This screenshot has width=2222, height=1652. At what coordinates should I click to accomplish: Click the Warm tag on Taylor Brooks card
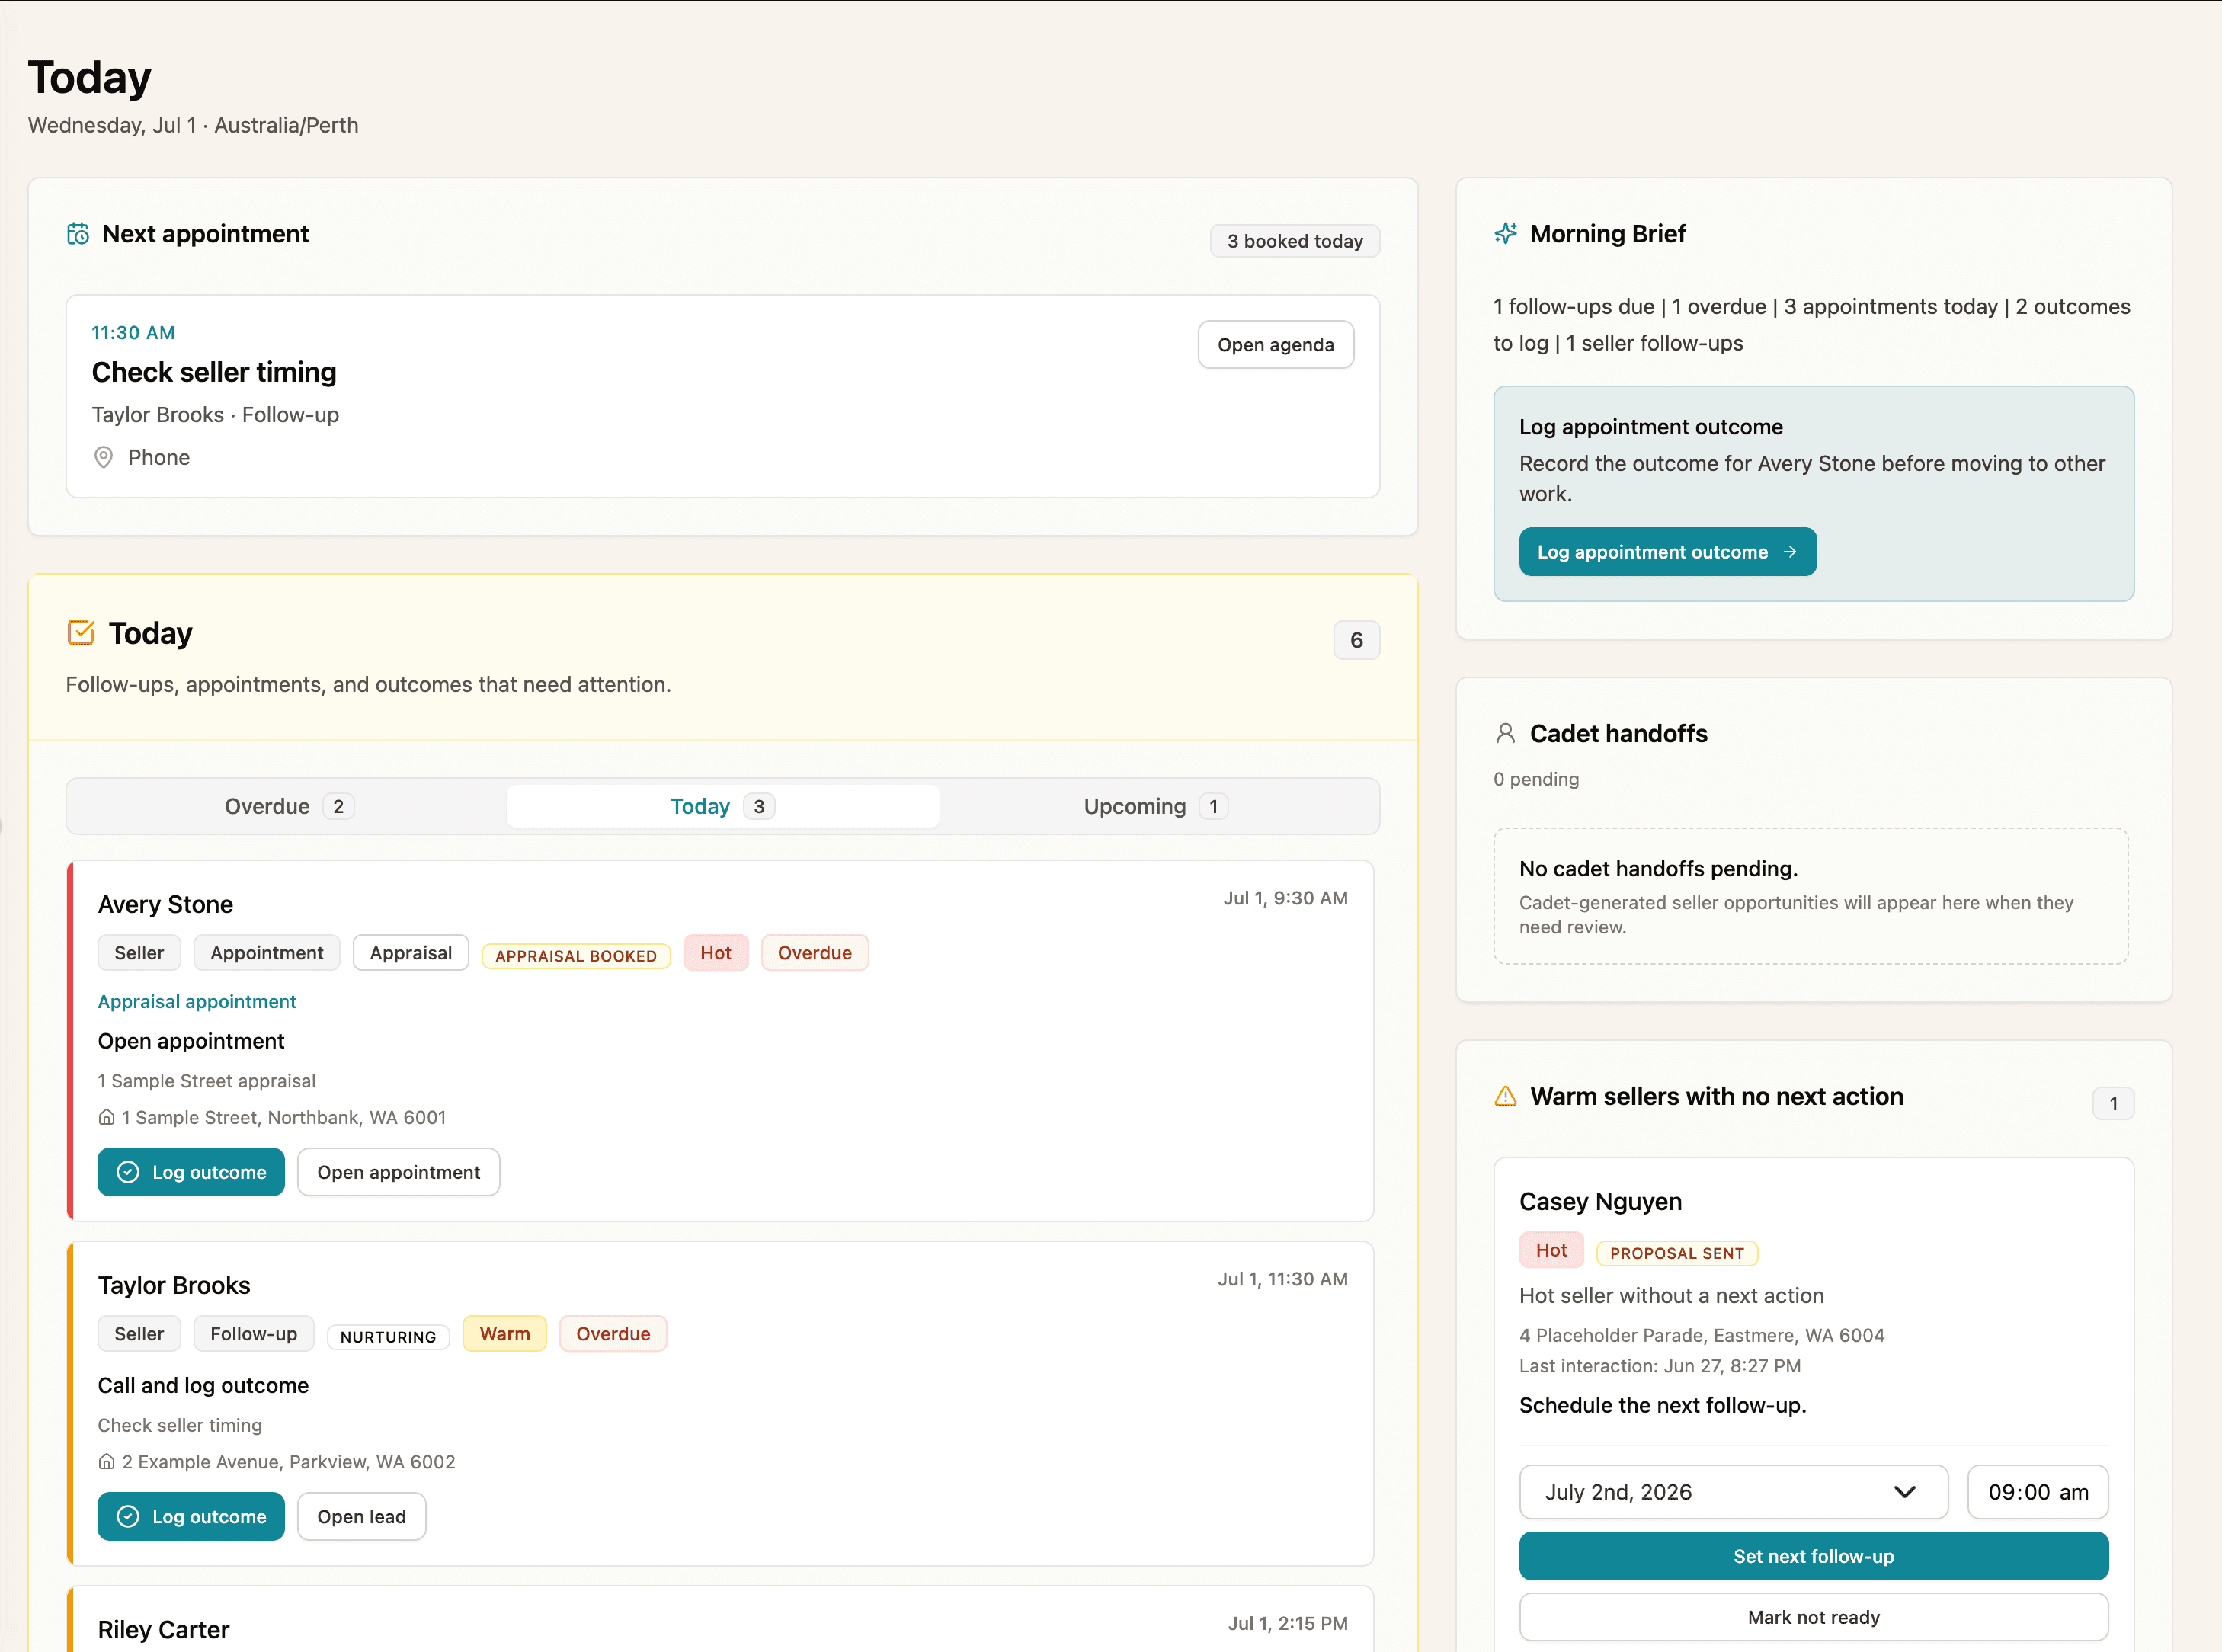click(x=505, y=1334)
